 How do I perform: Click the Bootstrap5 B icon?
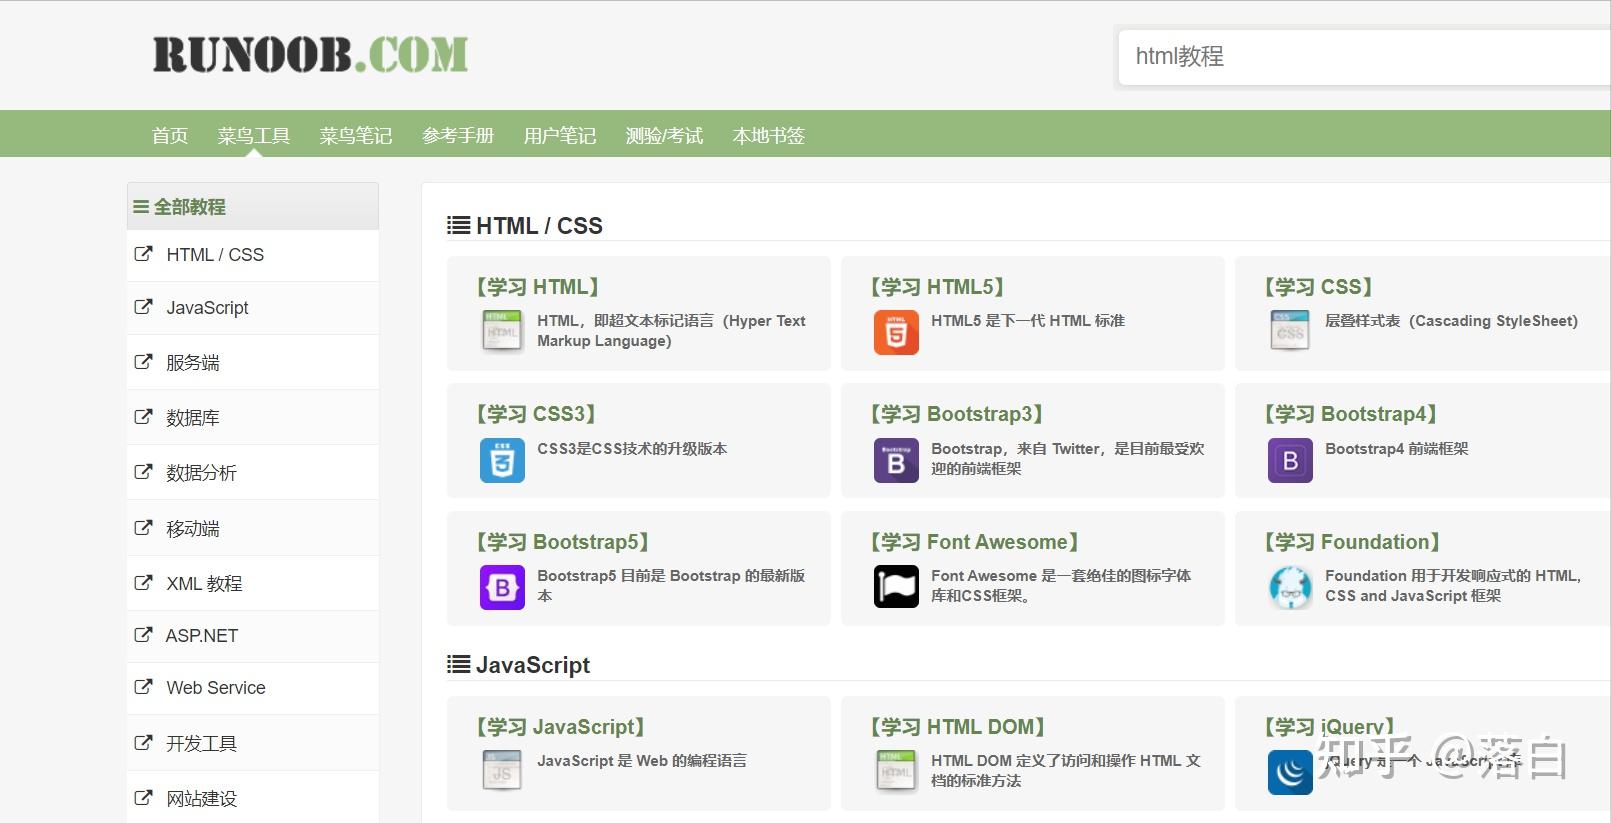coord(502,587)
